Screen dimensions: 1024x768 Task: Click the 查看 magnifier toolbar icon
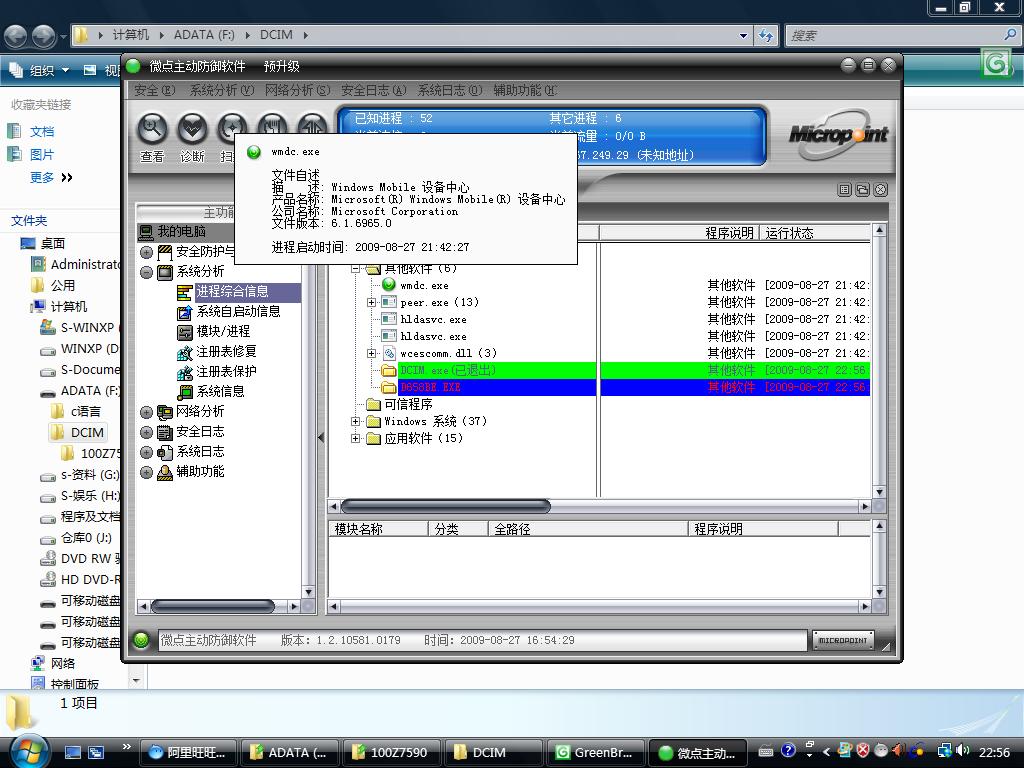152,129
